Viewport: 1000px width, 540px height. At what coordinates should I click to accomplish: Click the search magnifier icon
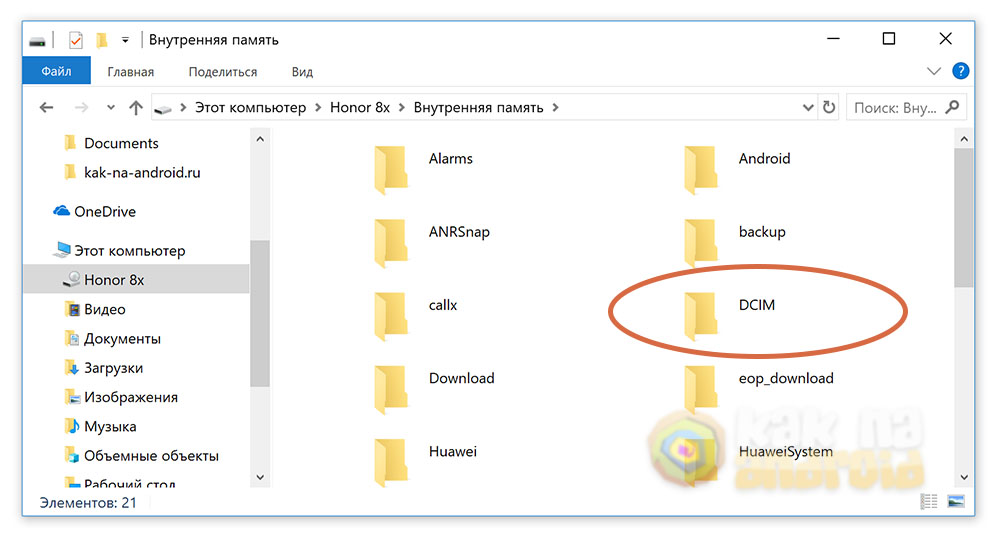pyautogui.click(x=952, y=107)
